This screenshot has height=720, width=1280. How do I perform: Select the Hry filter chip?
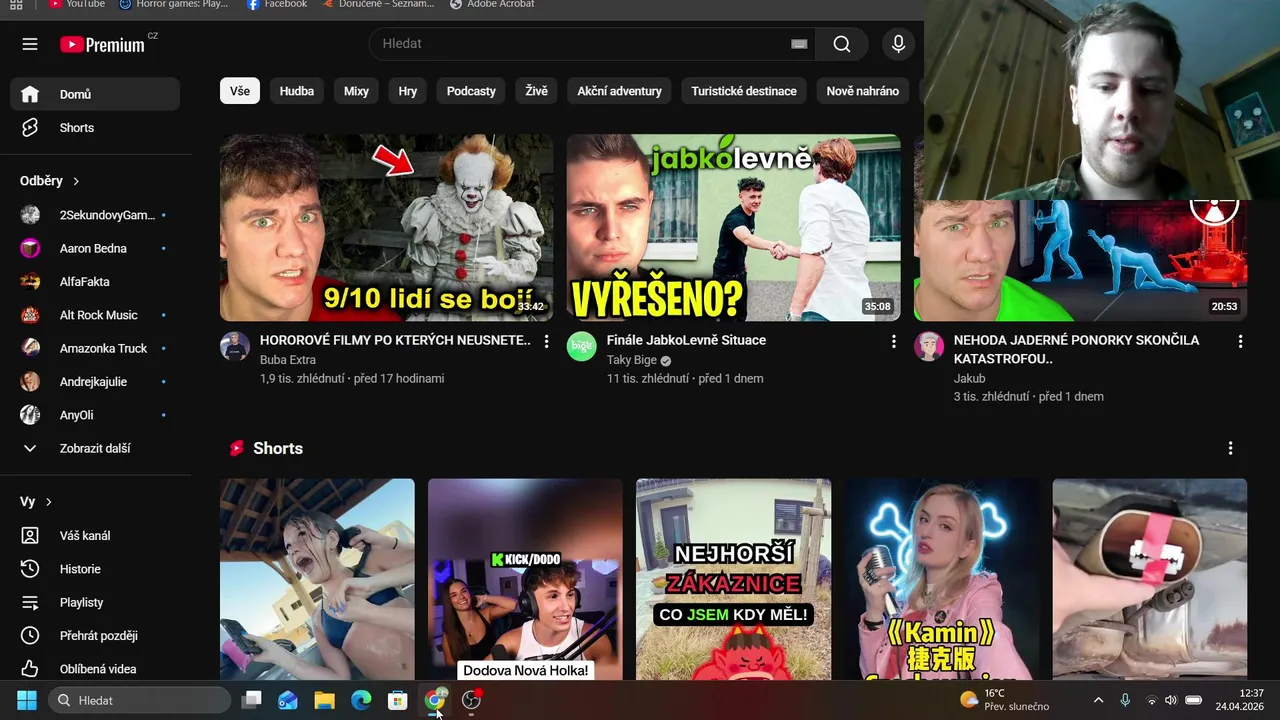[x=408, y=91]
